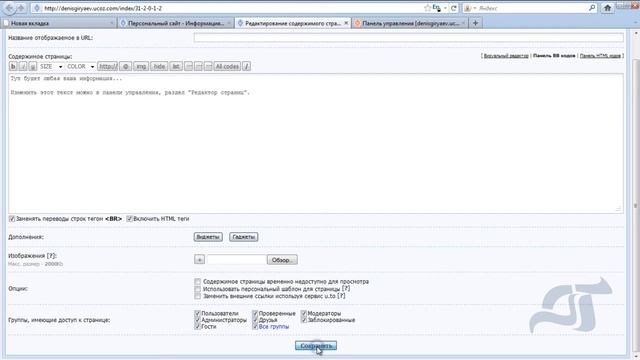Open the browser home page

tap(607, 8)
